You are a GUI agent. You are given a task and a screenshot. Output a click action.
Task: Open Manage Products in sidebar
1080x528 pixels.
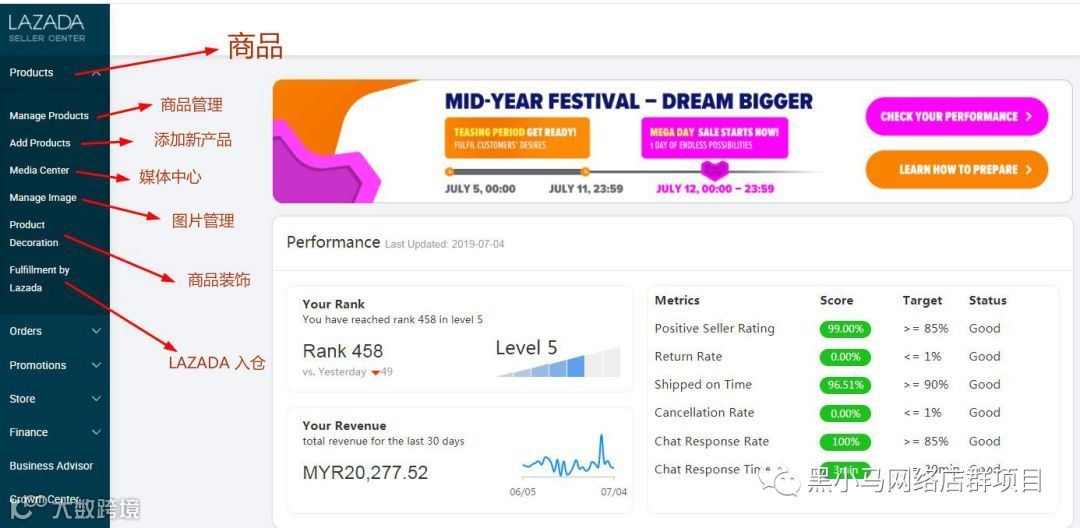(x=49, y=116)
